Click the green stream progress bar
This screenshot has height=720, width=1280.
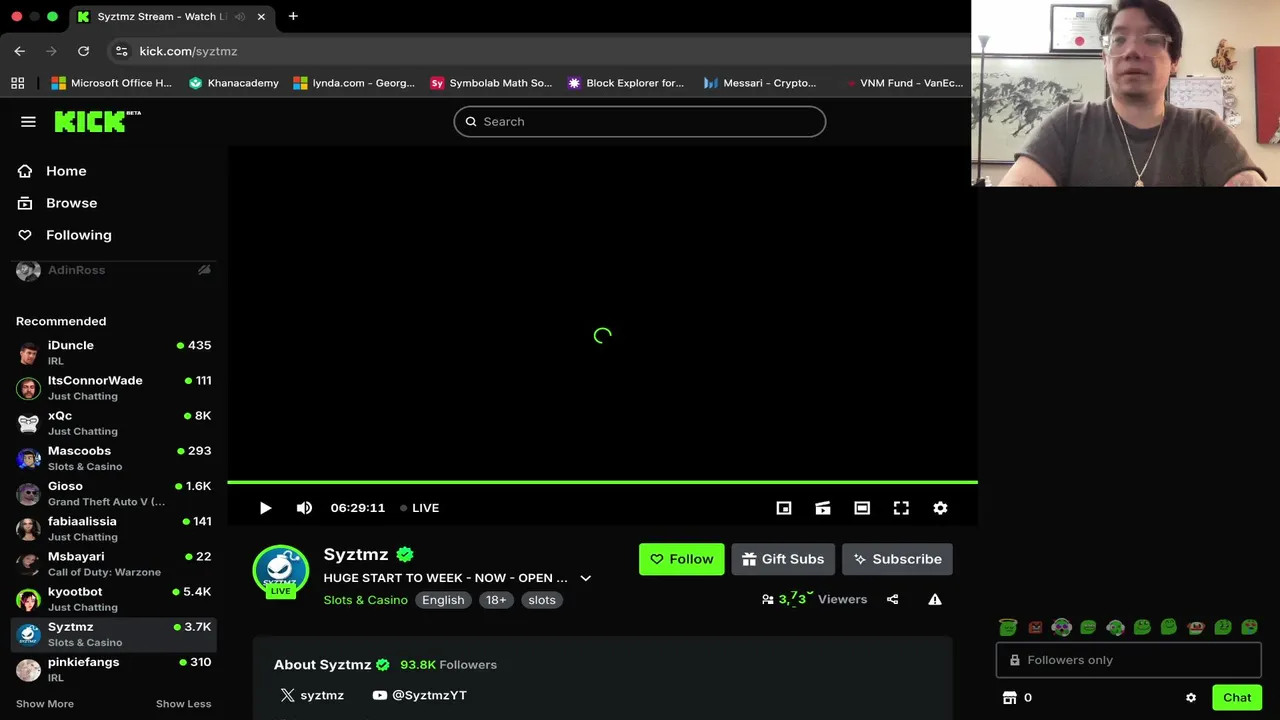click(x=602, y=483)
